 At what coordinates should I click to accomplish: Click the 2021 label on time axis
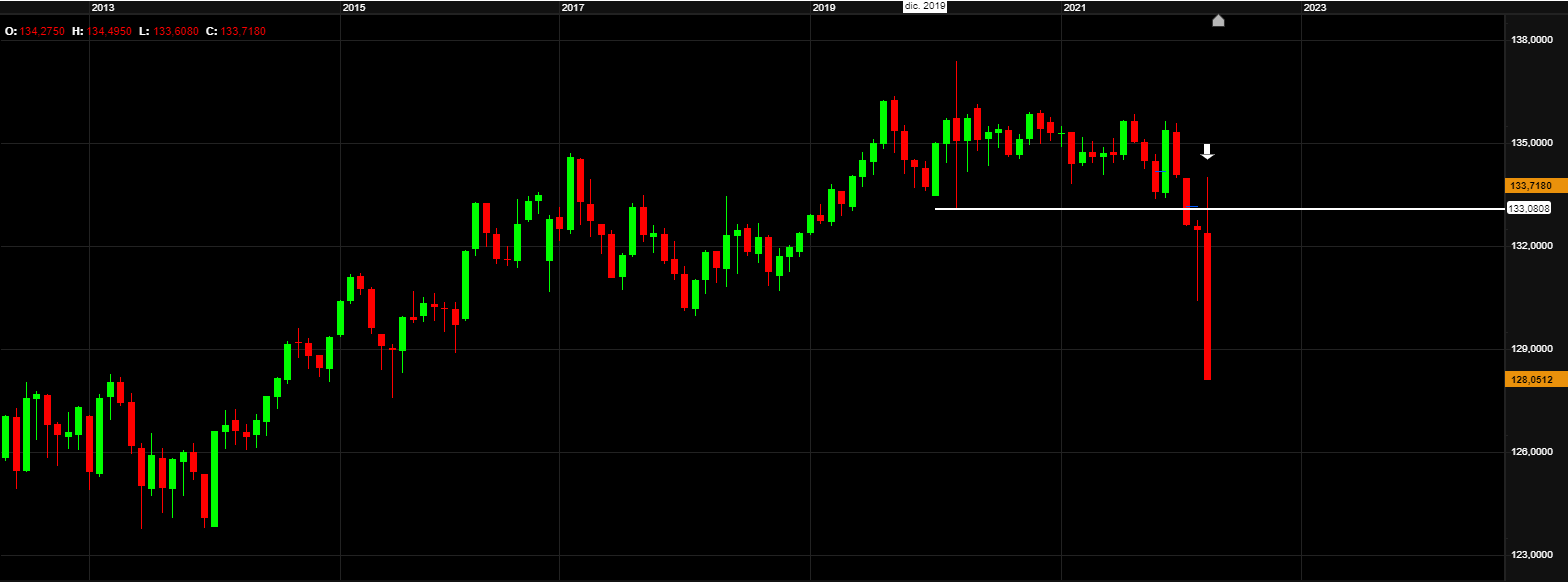point(1075,7)
